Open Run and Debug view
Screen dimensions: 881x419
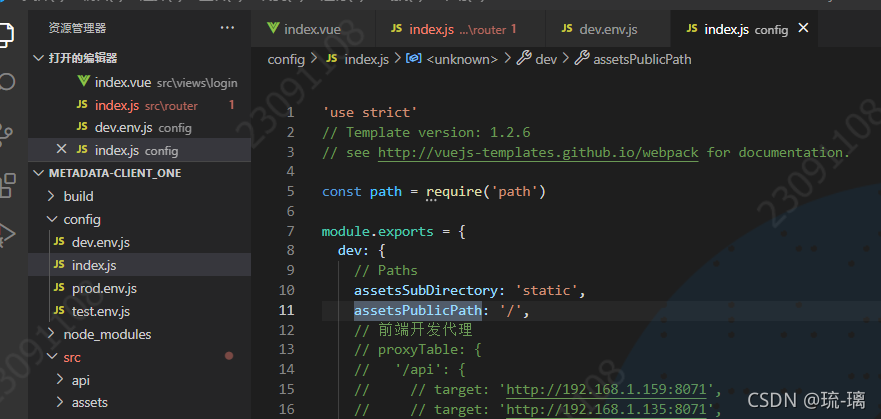[x=7, y=234]
